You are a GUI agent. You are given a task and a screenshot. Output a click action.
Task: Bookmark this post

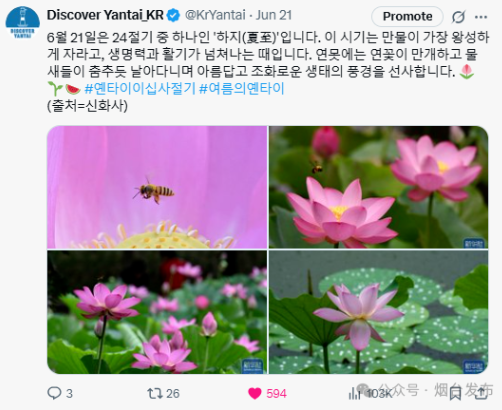tap(455, 393)
